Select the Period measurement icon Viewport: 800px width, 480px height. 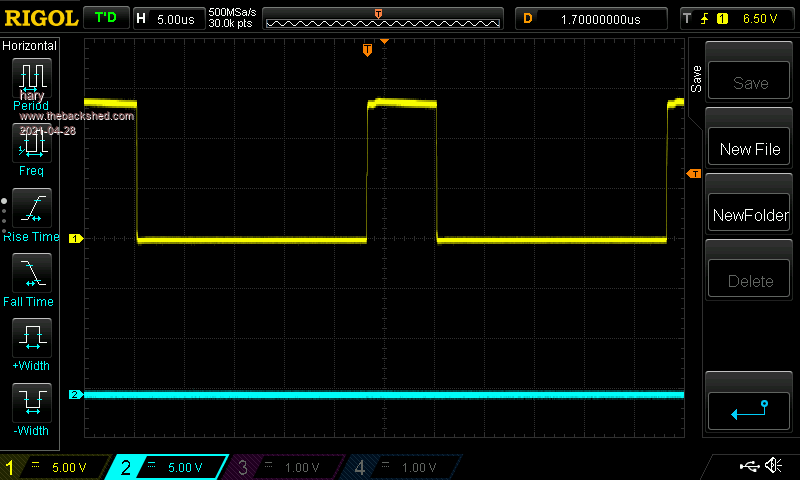click(31, 82)
